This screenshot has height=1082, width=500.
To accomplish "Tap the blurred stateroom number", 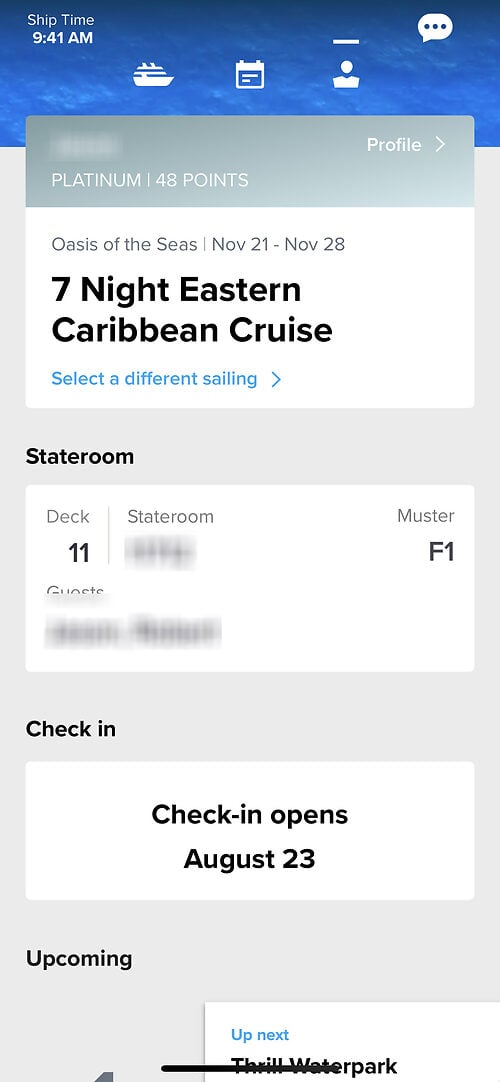I will coord(160,553).
